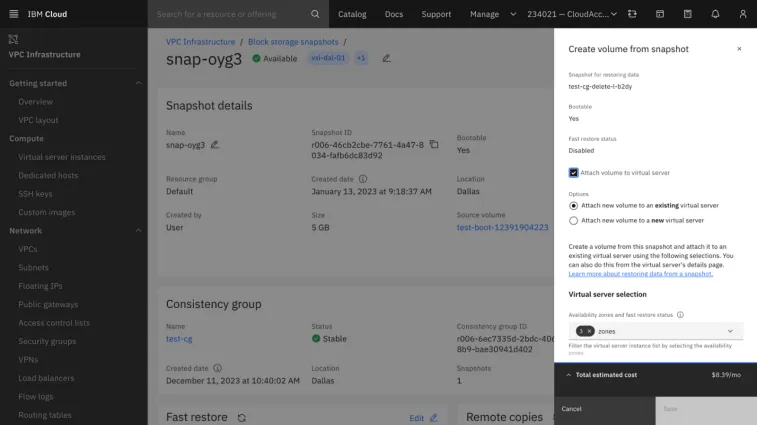
Task: Copy the Snapshot ID to clipboard
Action: 434,145
